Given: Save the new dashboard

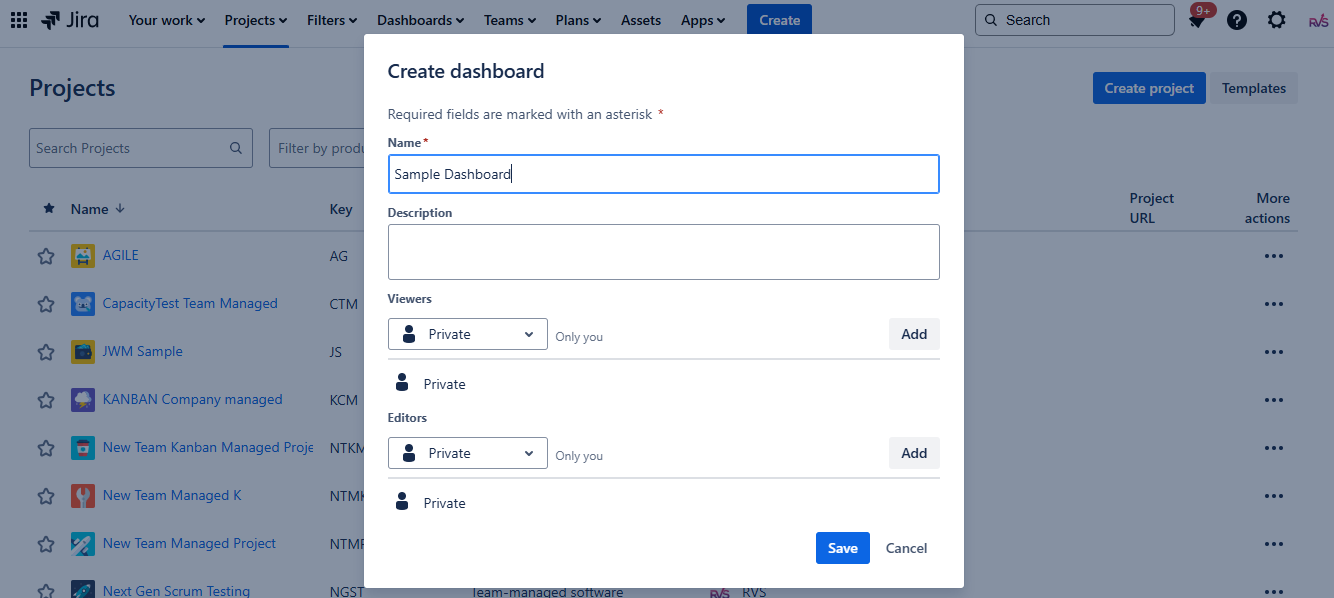Looking at the screenshot, I should pos(842,548).
